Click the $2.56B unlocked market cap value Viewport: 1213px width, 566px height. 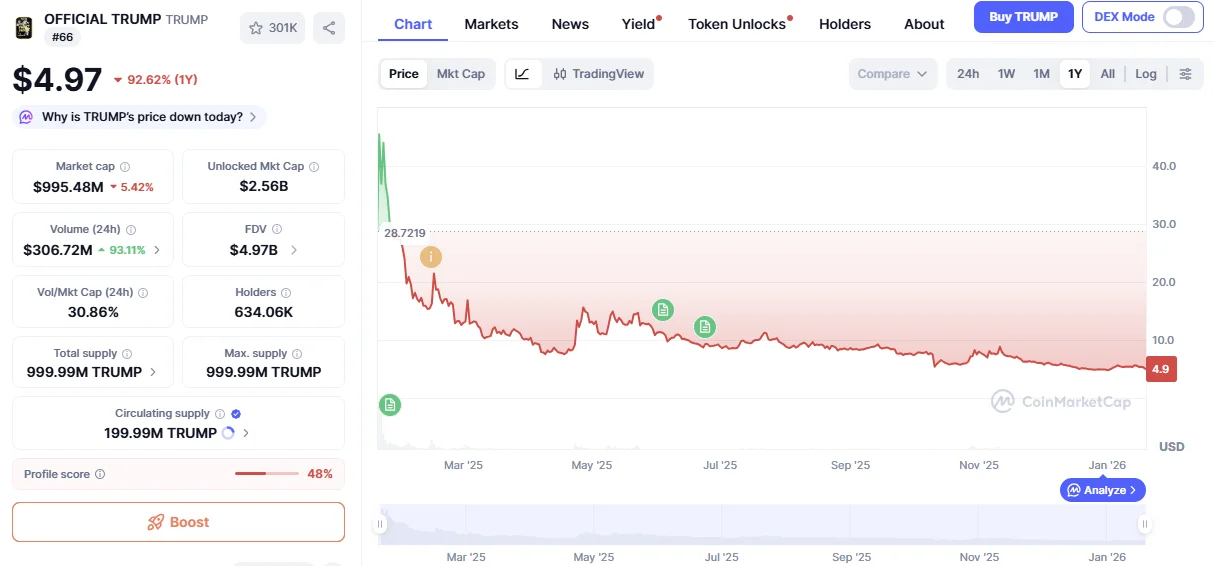[264, 187]
